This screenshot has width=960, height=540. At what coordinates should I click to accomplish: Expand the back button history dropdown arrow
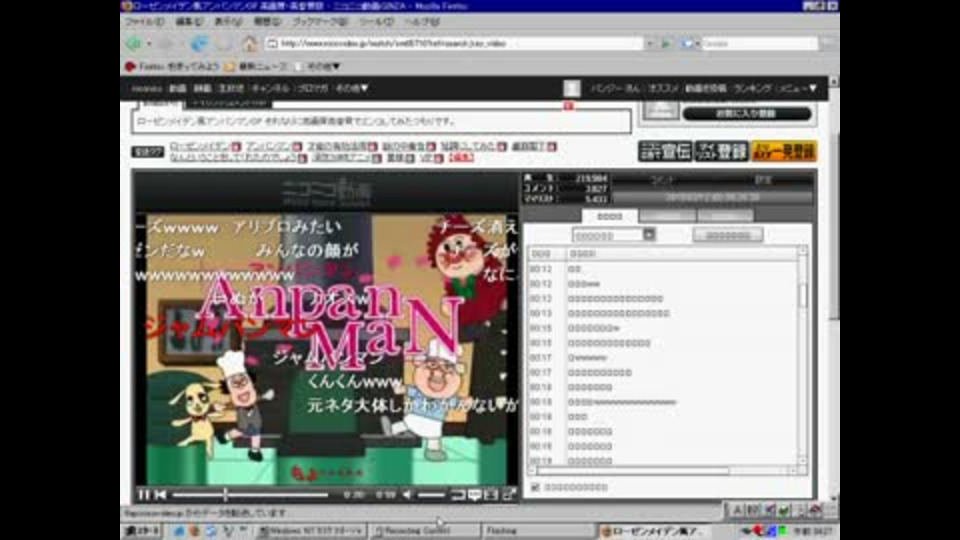click(149, 44)
